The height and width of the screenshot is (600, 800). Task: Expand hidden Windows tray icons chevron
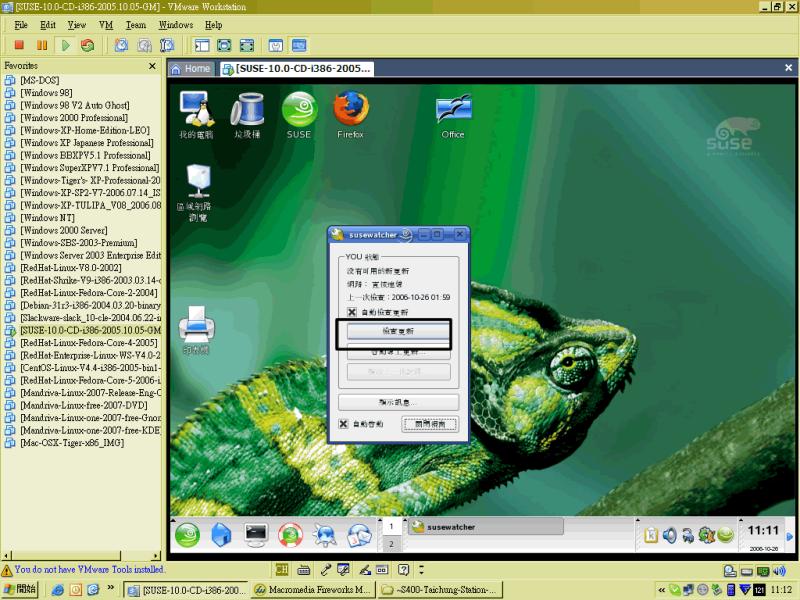coord(661,590)
